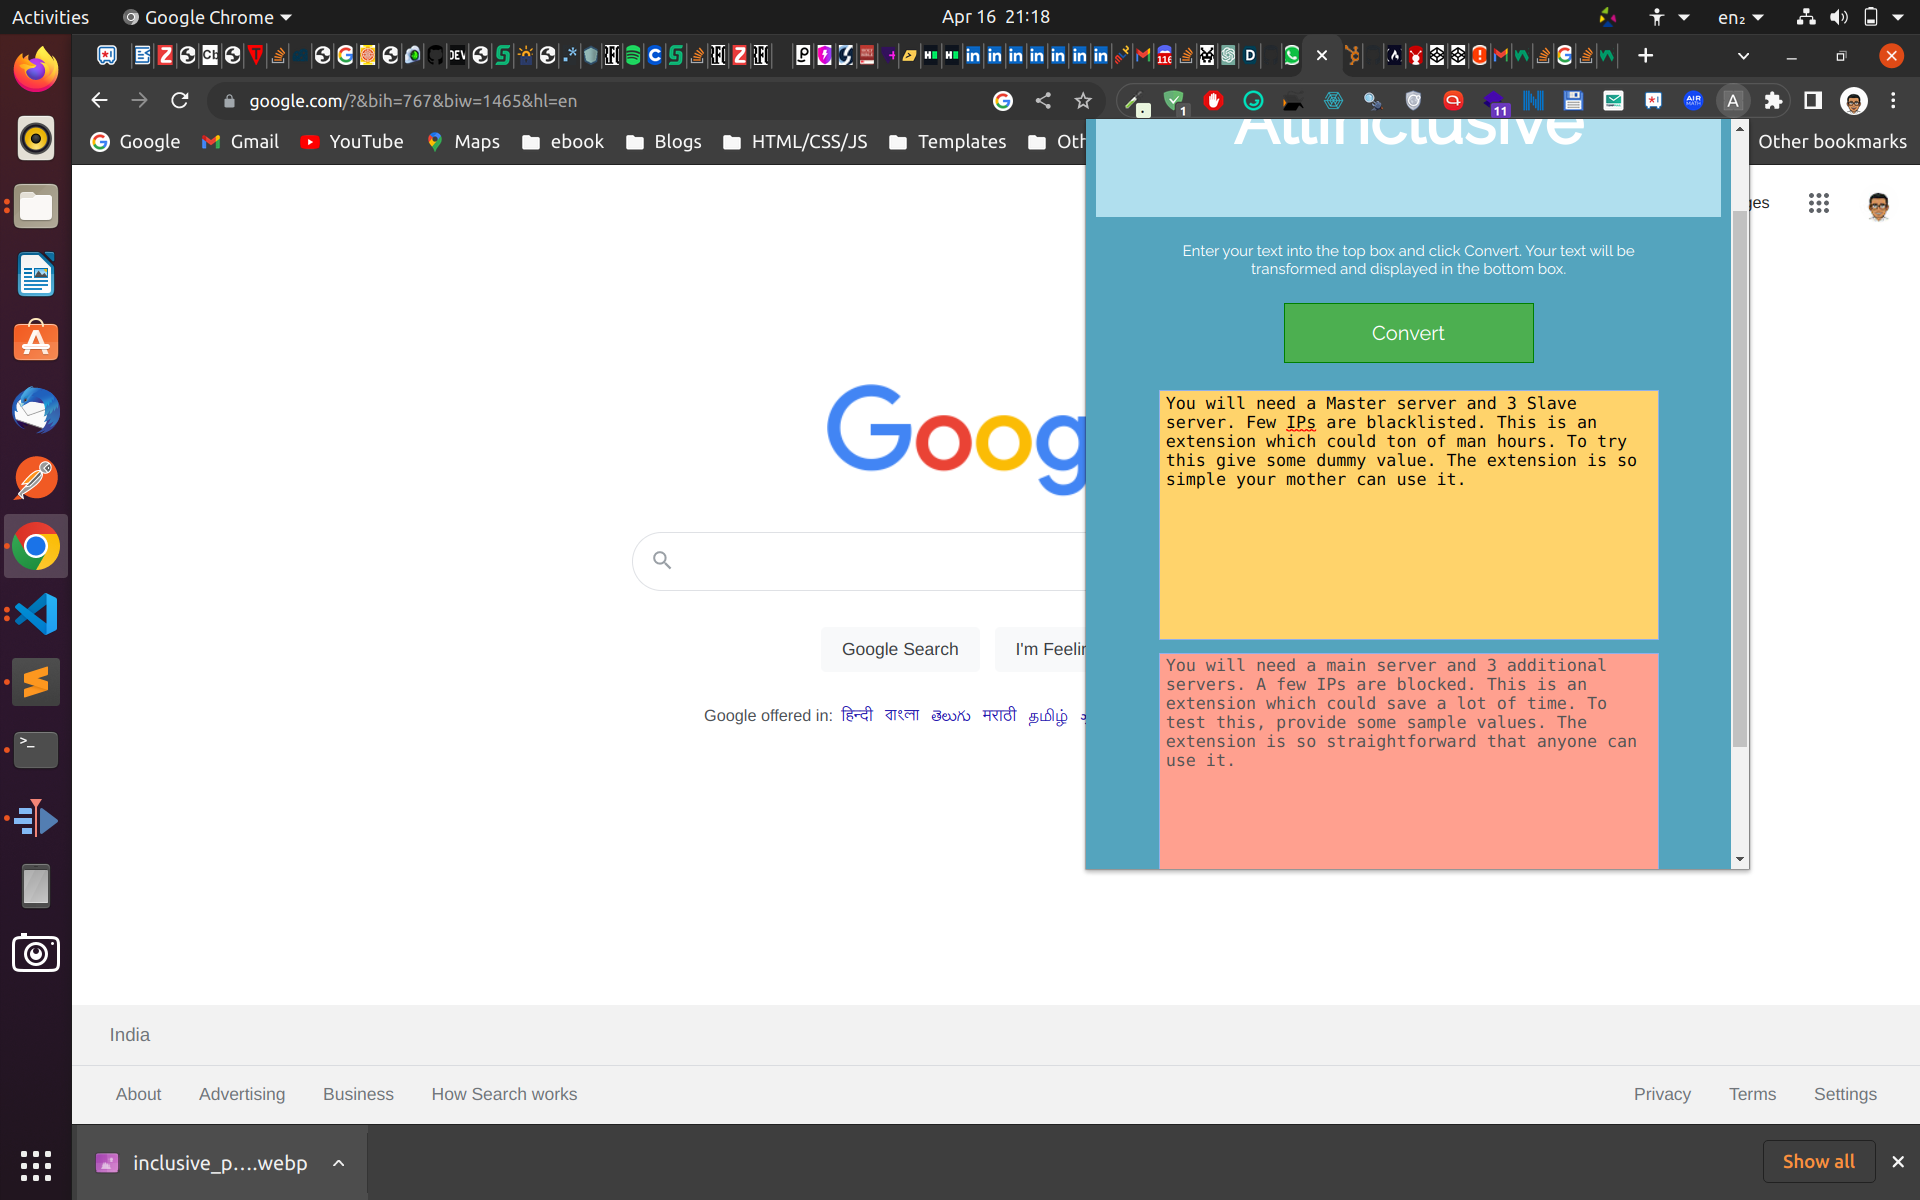
Task: Open the Google apps grid
Action: [x=1818, y=204]
